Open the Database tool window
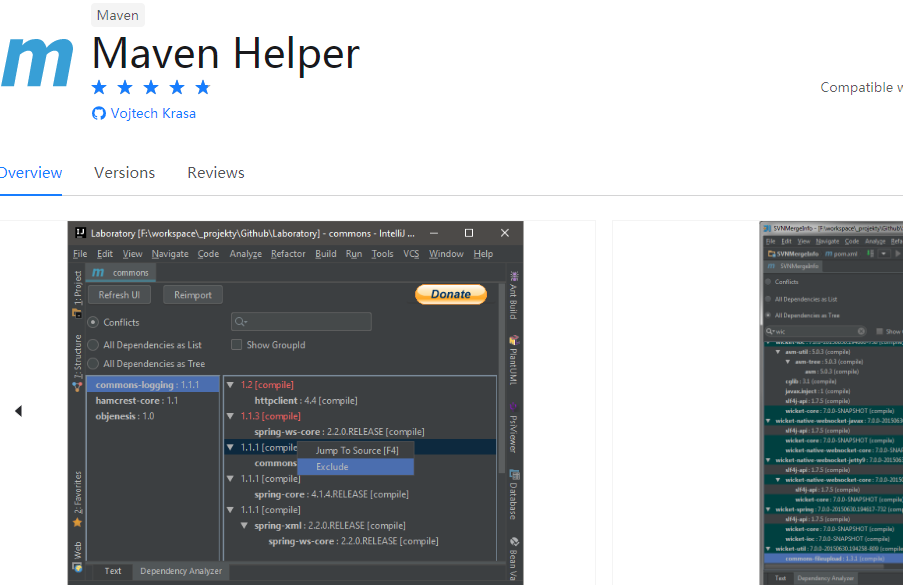 click(514, 495)
